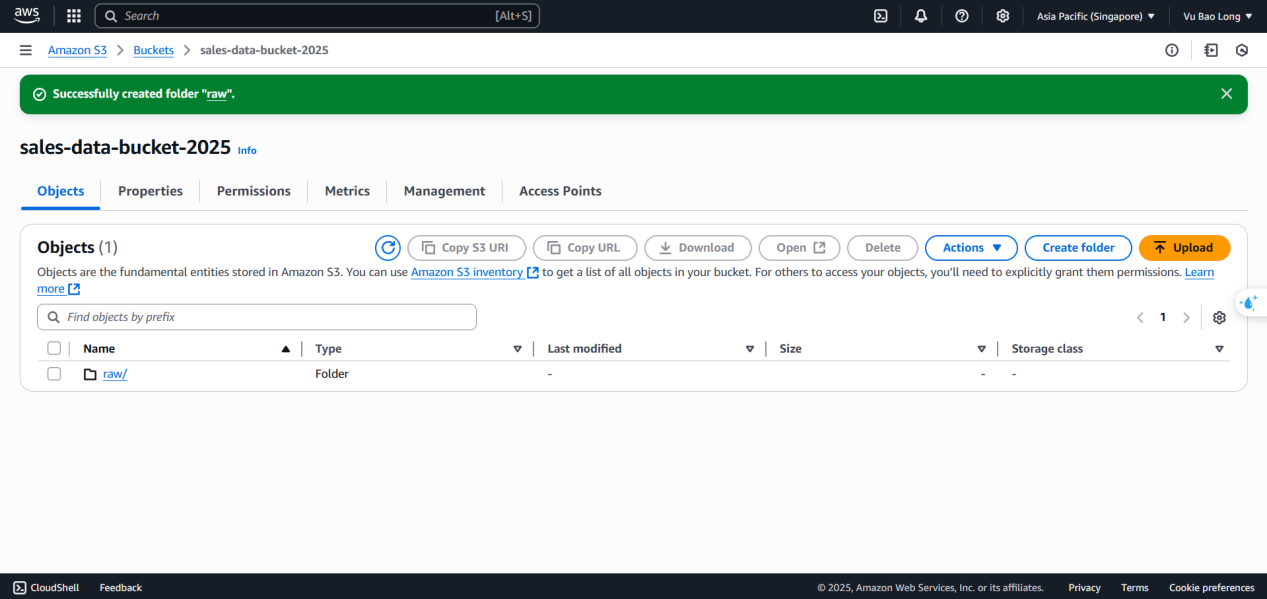The width and height of the screenshot is (1267, 599).
Task: Sort by the Type column arrow
Action: pyautogui.click(x=517, y=349)
